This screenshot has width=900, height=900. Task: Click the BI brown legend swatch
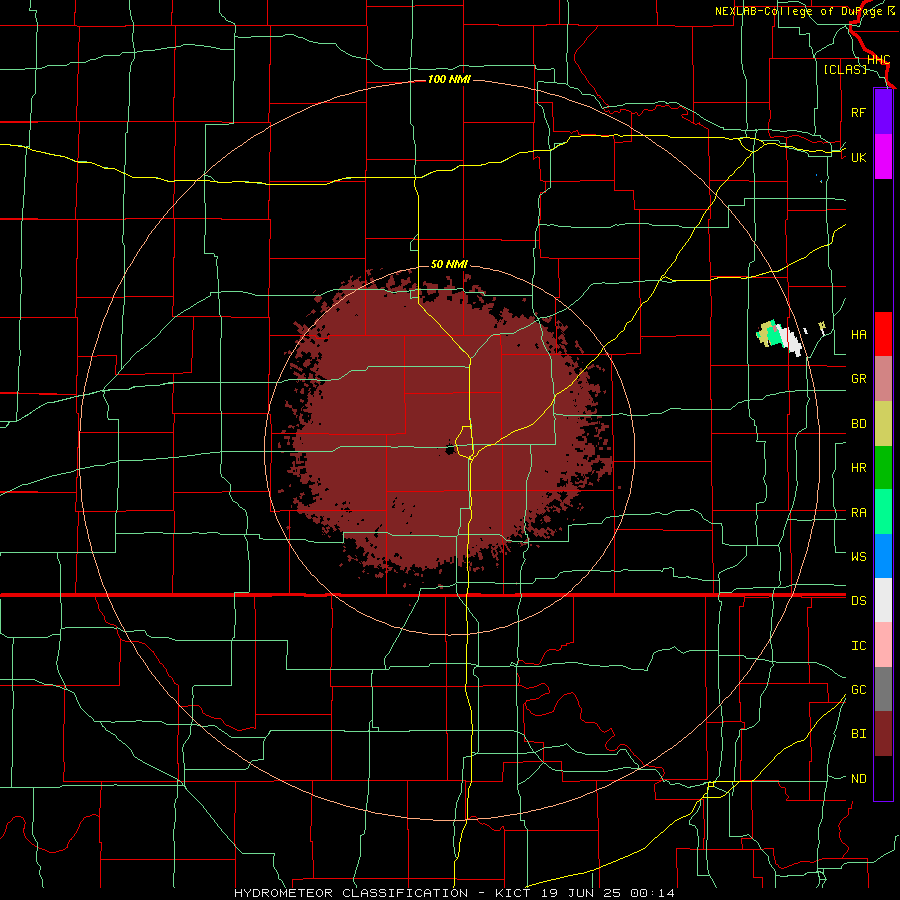click(x=883, y=734)
